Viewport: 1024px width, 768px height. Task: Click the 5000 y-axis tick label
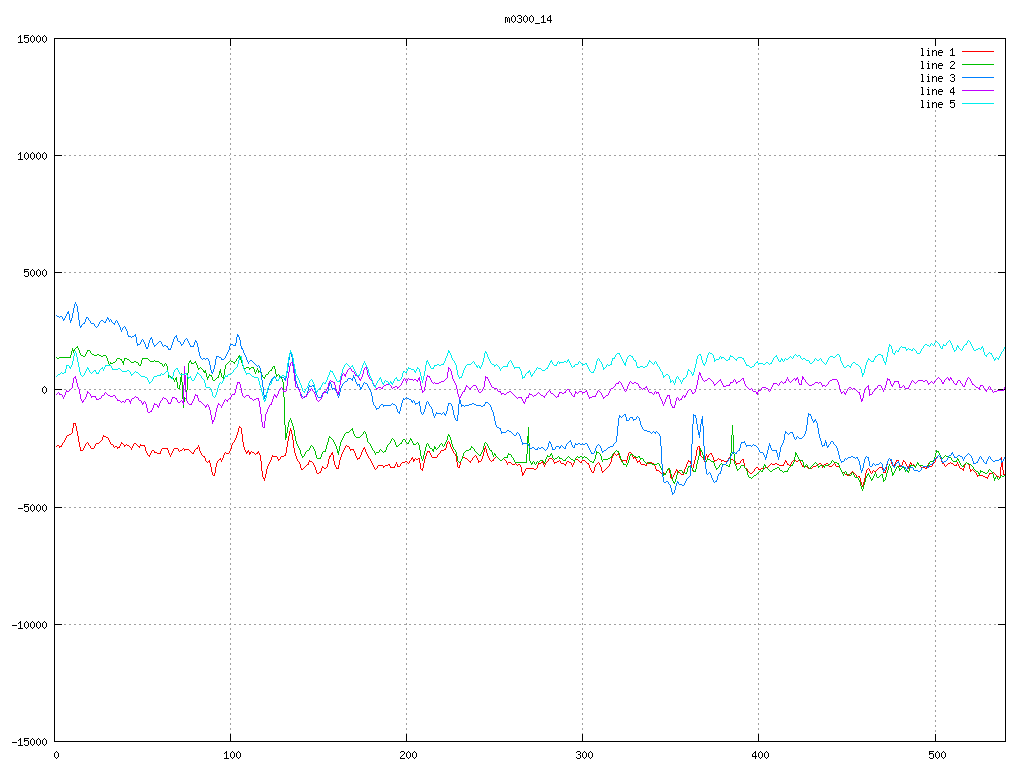(34, 273)
